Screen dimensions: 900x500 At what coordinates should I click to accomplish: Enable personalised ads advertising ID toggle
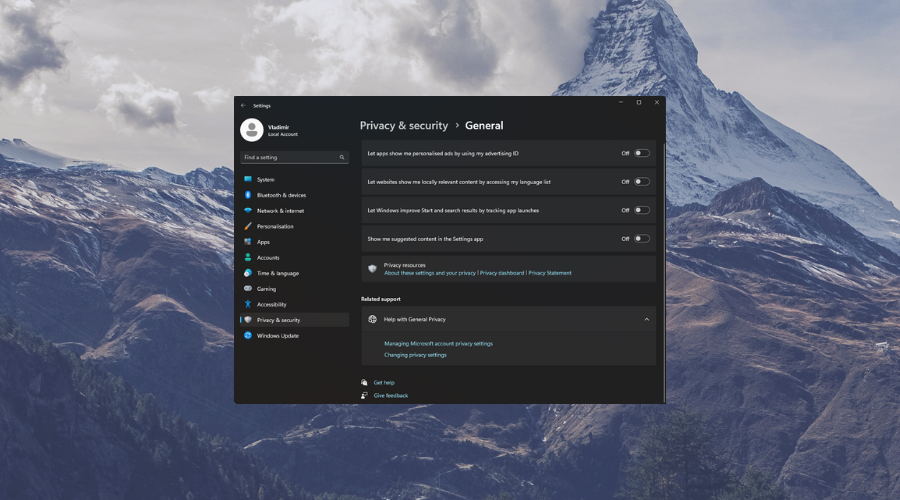(x=641, y=153)
